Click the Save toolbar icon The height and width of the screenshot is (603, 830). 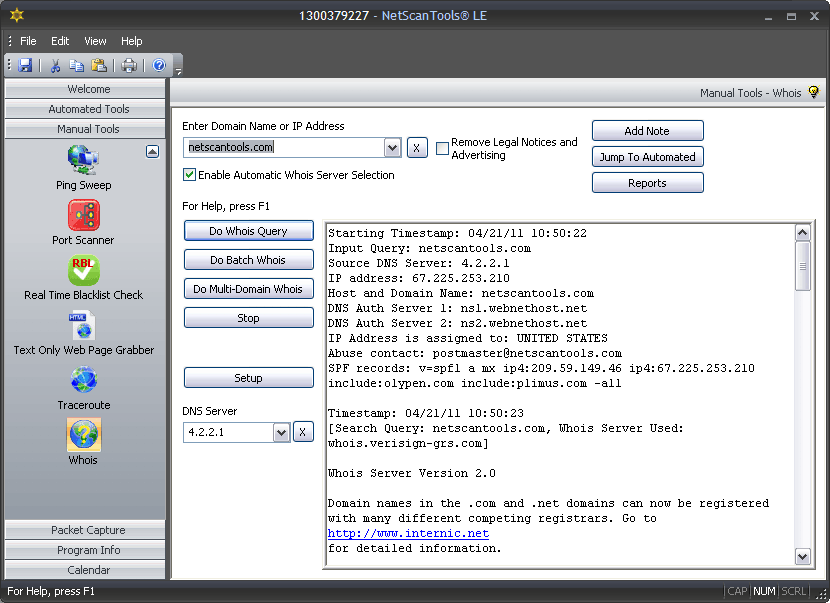click(25, 65)
